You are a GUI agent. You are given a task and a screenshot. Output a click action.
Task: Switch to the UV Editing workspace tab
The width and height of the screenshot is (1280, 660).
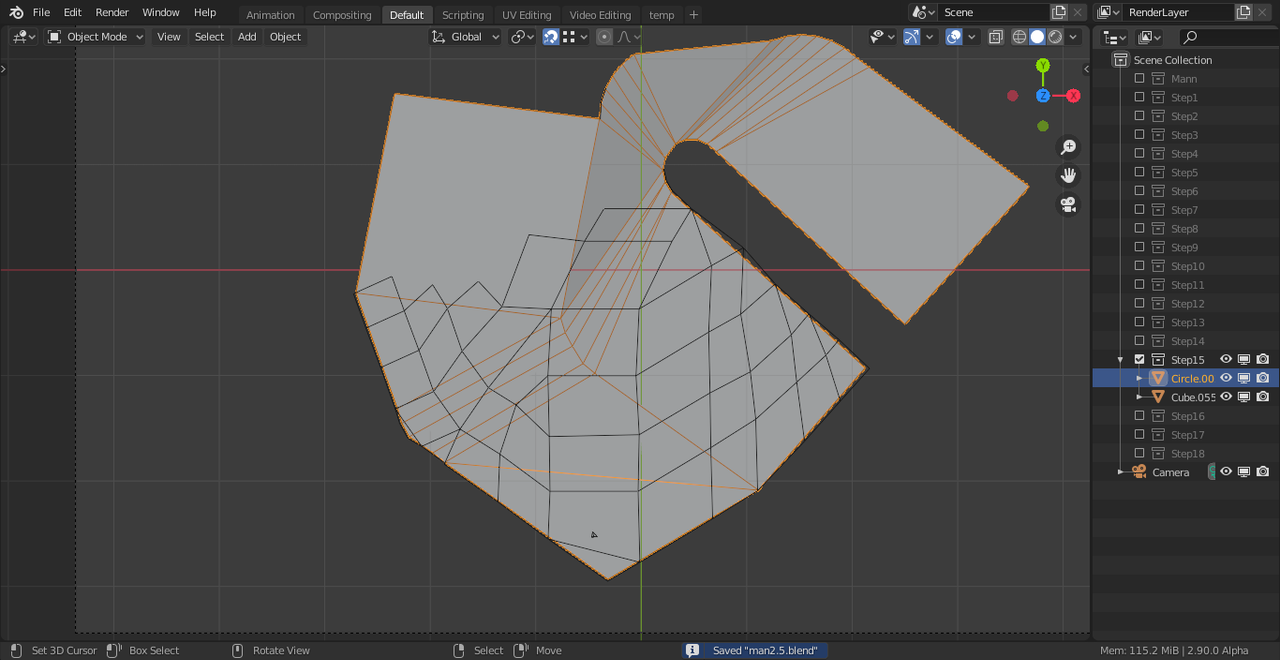pyautogui.click(x=527, y=15)
